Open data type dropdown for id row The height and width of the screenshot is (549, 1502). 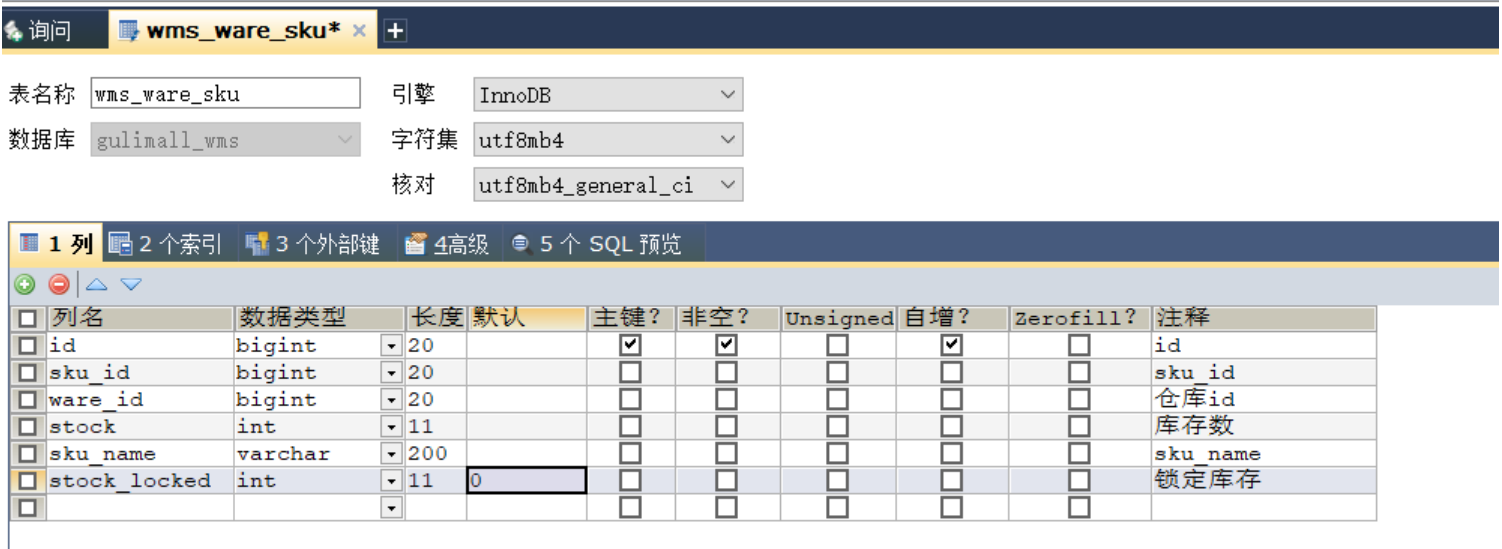click(x=391, y=346)
